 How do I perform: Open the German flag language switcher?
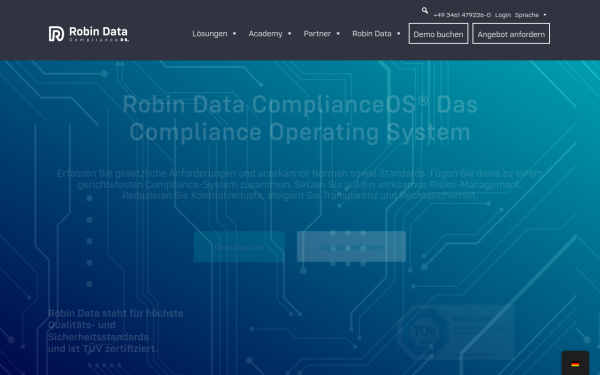575,364
